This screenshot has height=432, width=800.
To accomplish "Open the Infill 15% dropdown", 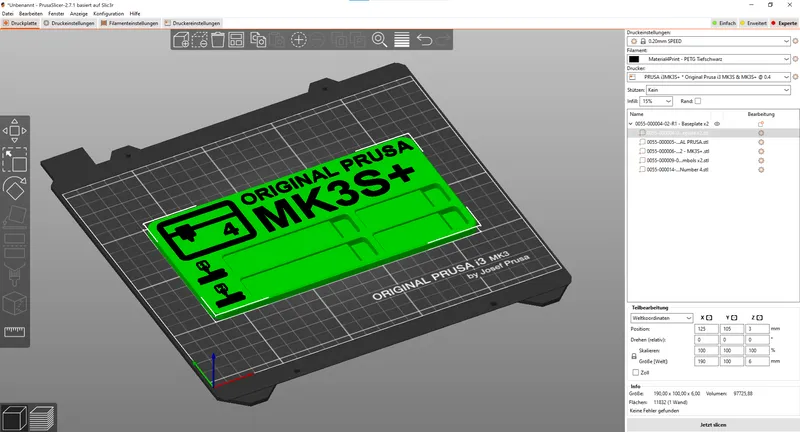I will pos(656,101).
